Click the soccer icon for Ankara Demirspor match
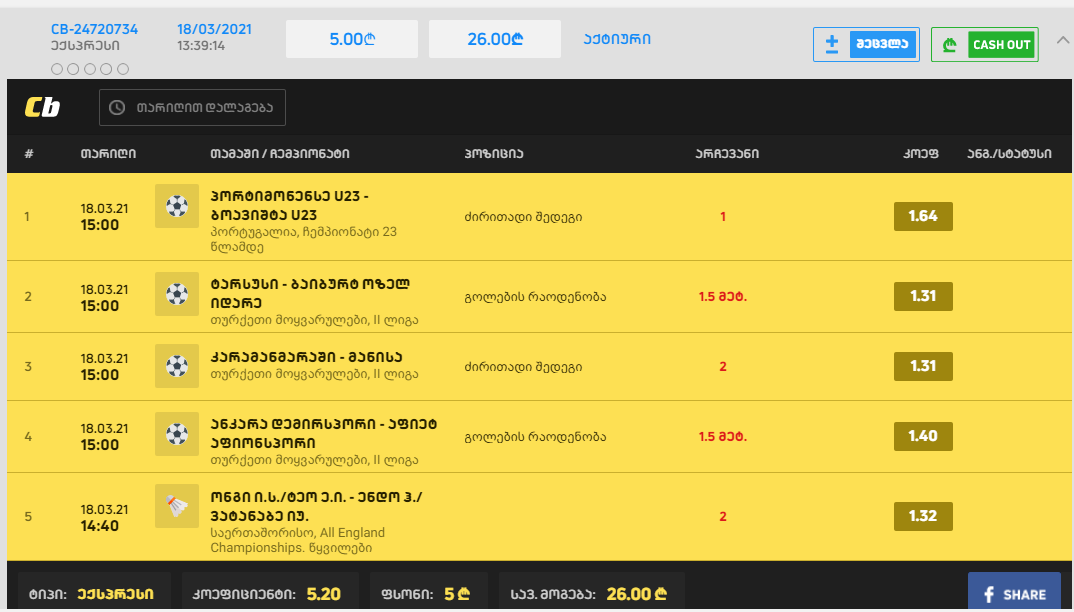The image size is (1074, 612). pos(177,435)
